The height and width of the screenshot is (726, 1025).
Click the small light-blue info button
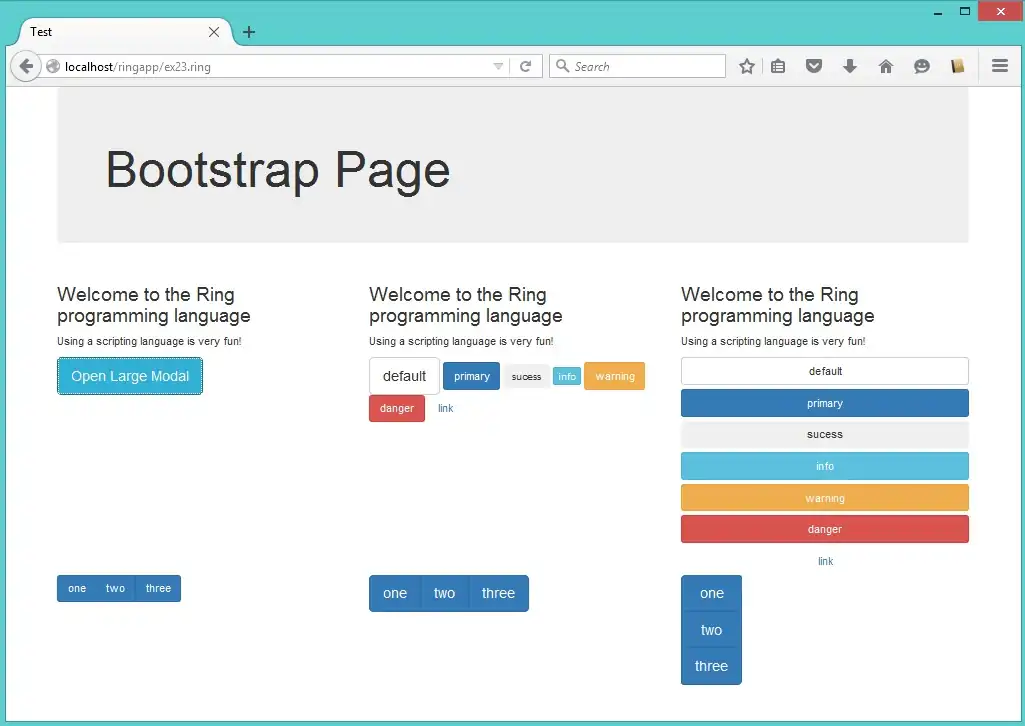[567, 377]
